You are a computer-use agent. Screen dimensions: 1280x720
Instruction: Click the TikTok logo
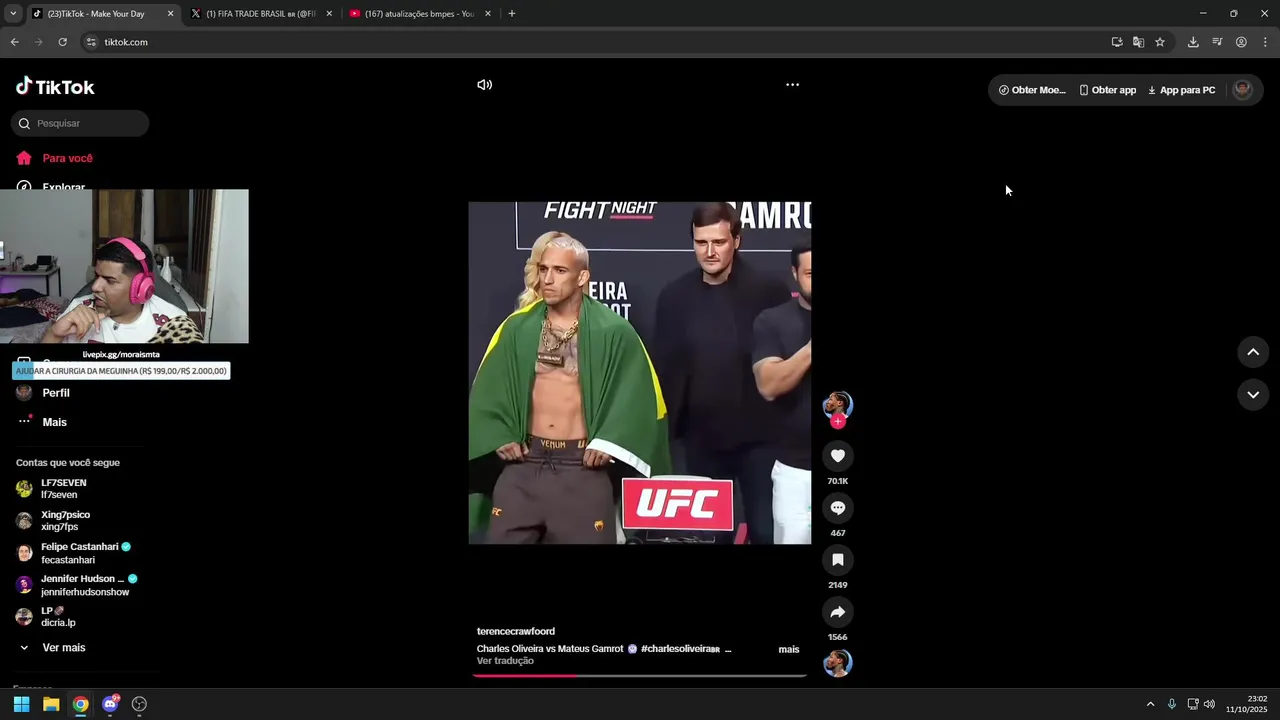[55, 87]
